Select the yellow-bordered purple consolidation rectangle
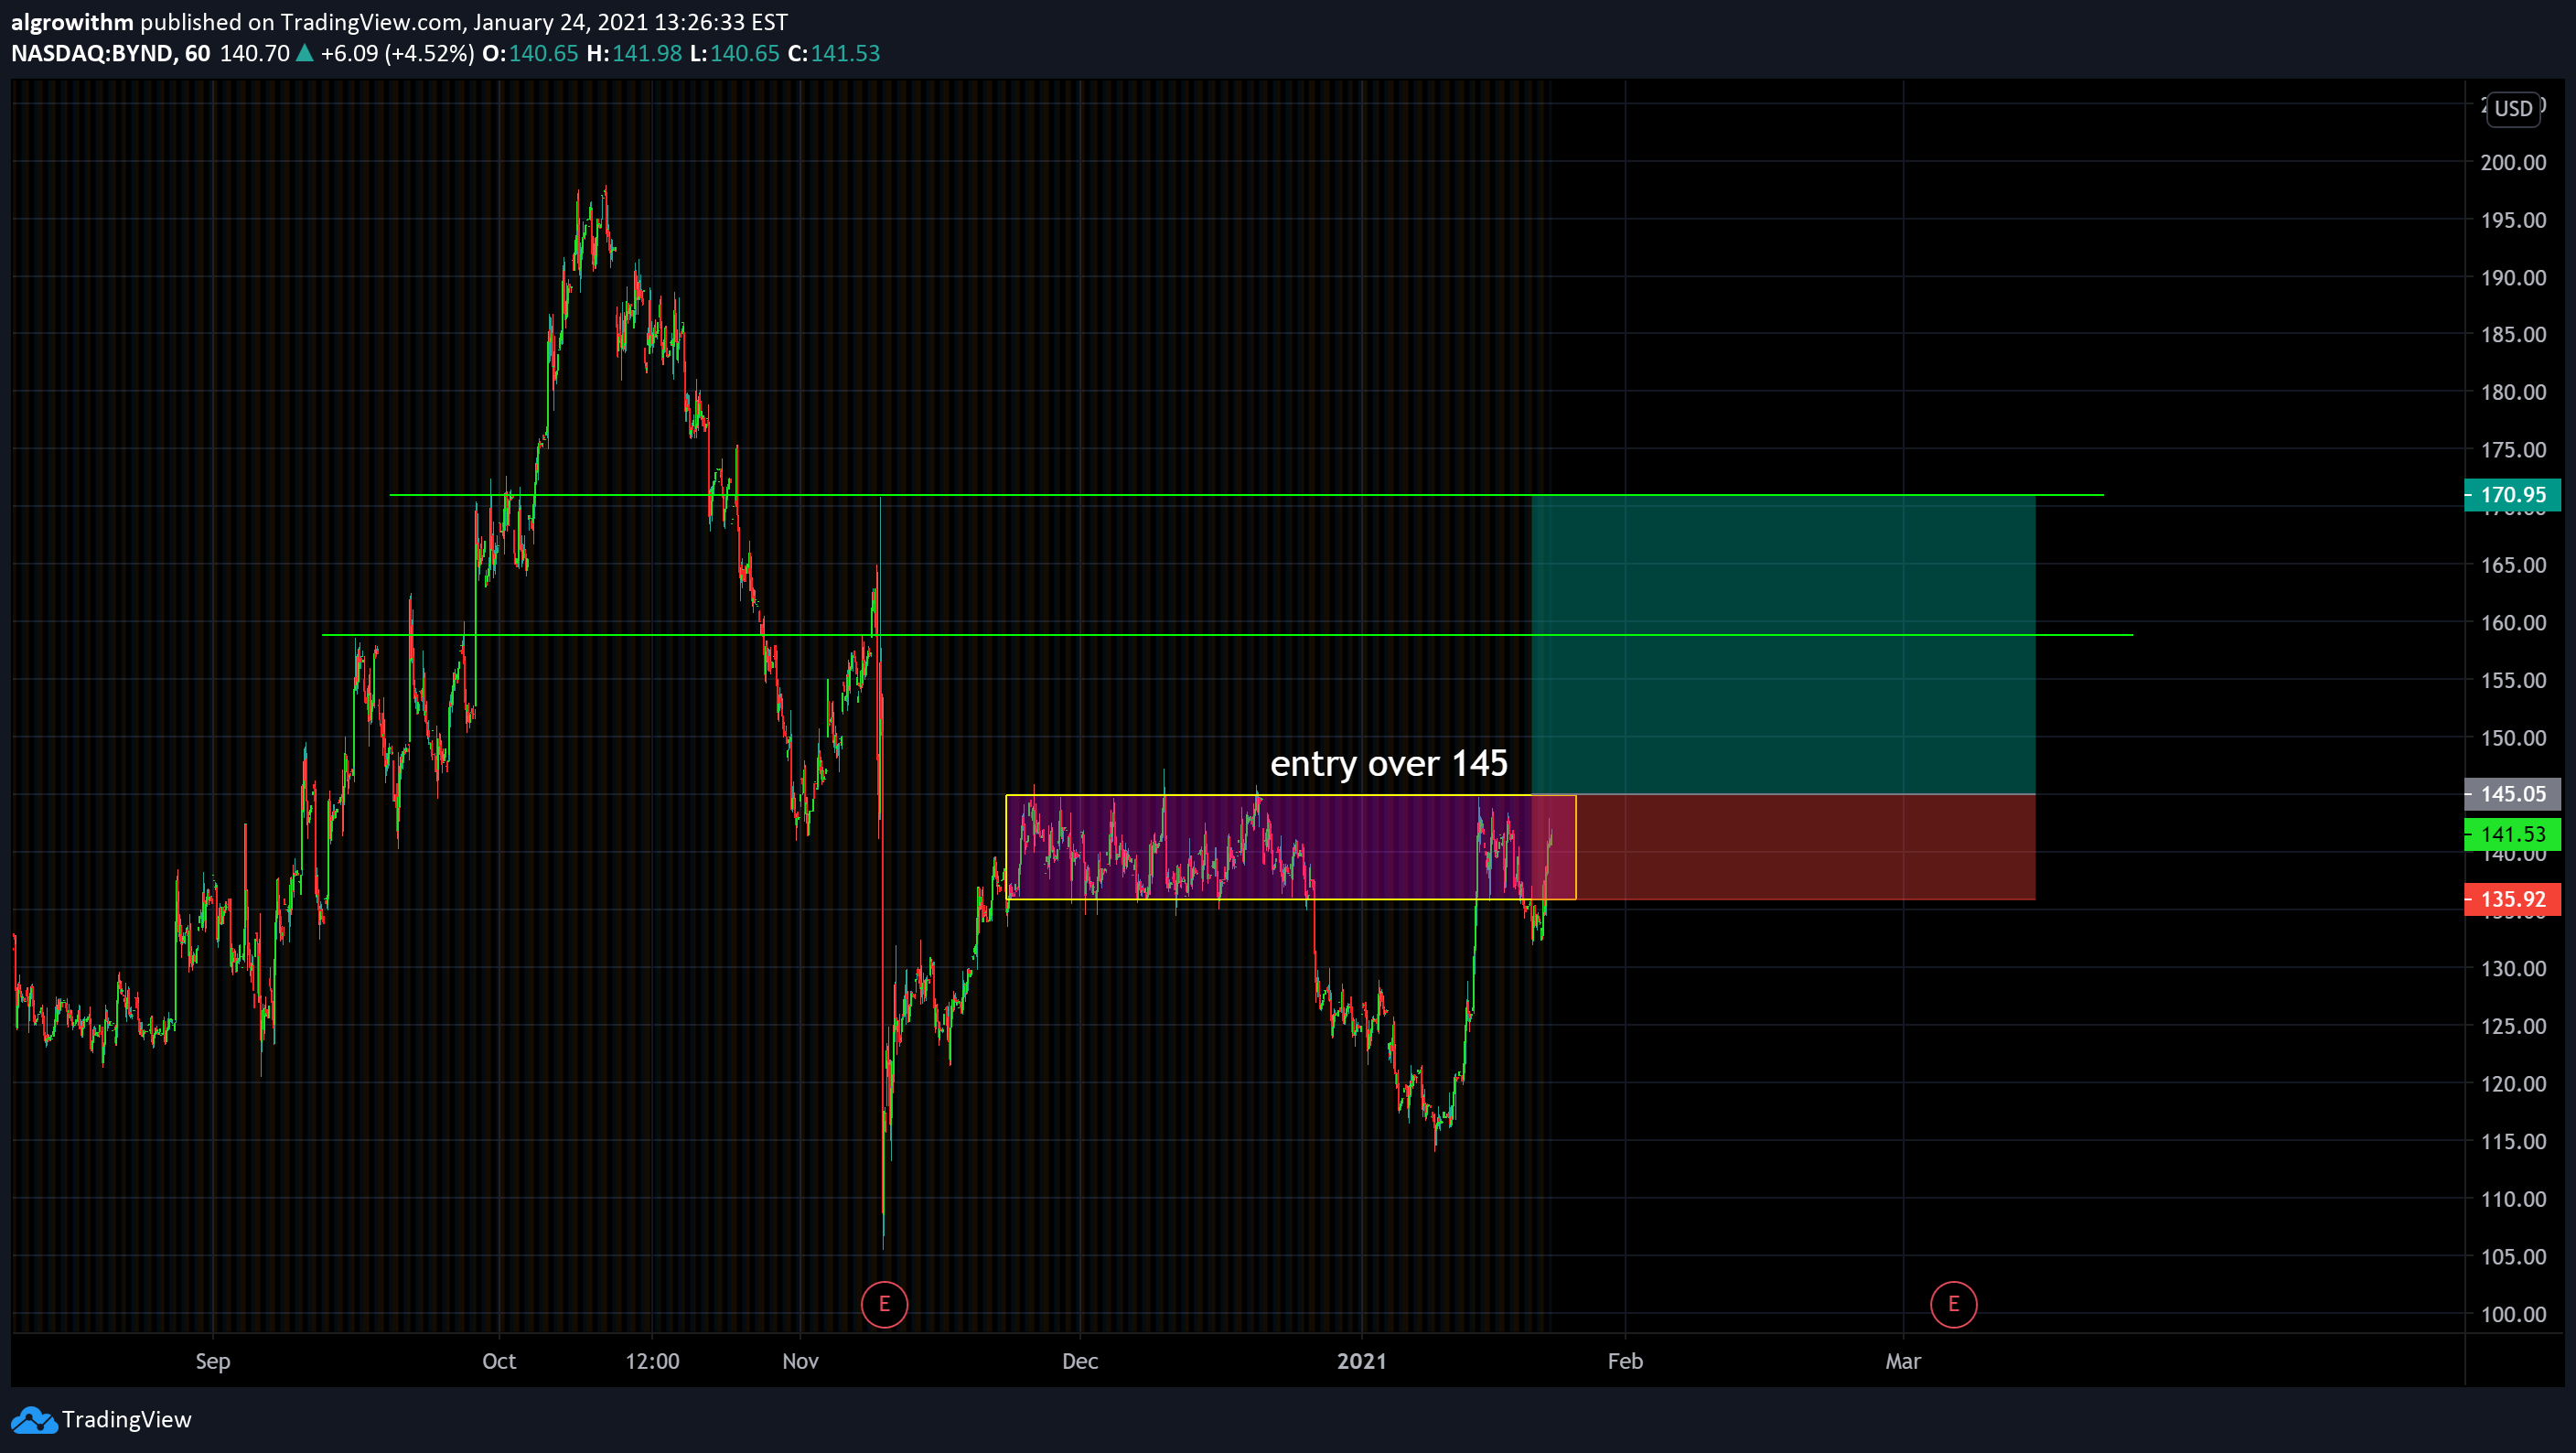The width and height of the screenshot is (2576, 1453). (x=1290, y=847)
